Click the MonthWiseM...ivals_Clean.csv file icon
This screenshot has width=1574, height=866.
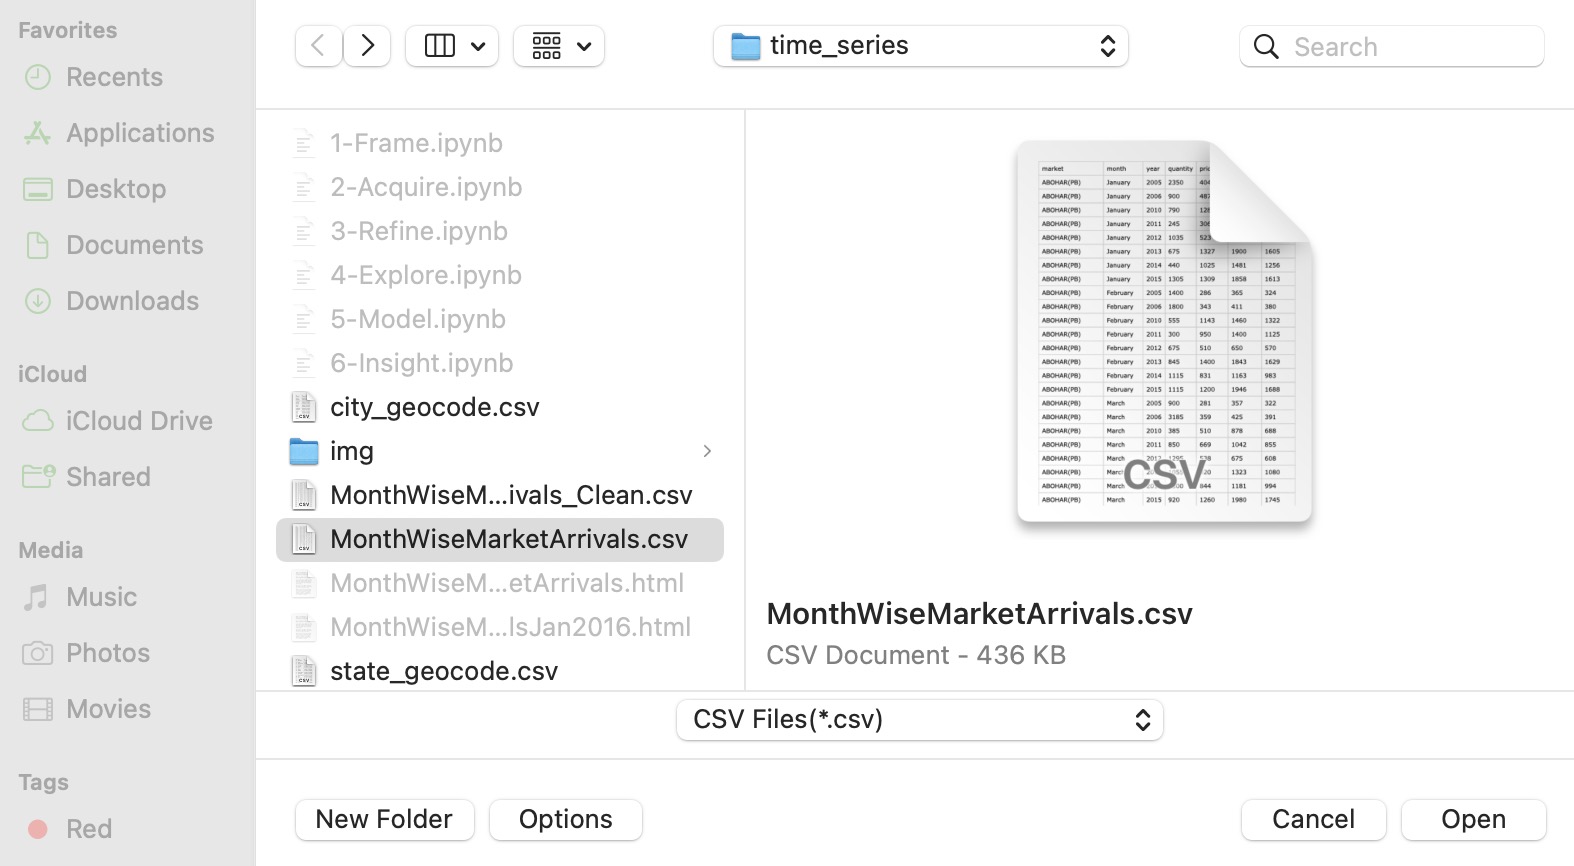click(x=304, y=495)
